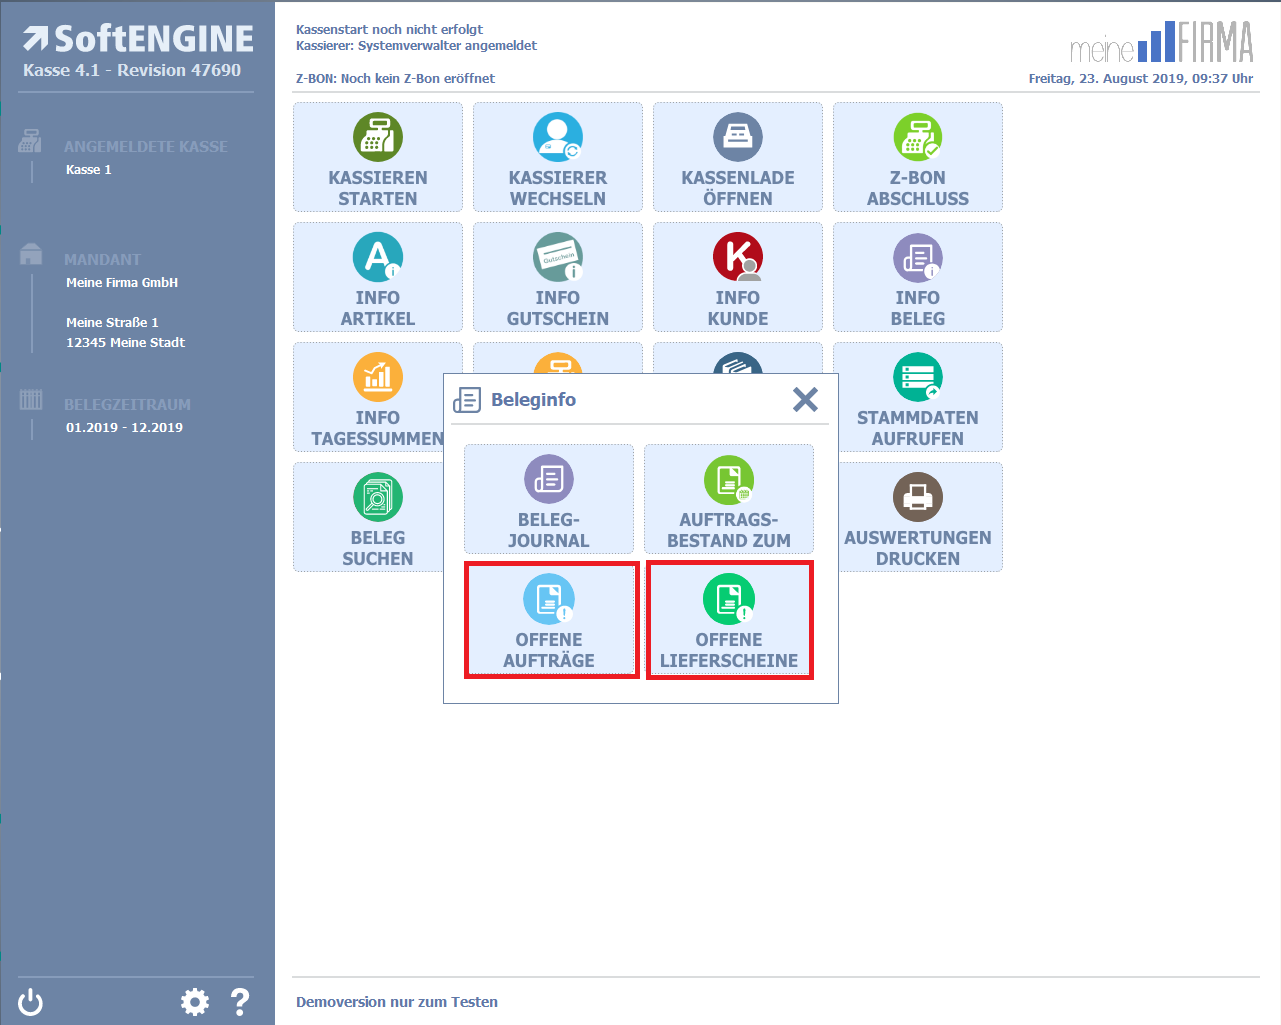The image size is (1281, 1025).
Task: Select the Kassenlade Öffnen tile
Action: [x=737, y=157]
